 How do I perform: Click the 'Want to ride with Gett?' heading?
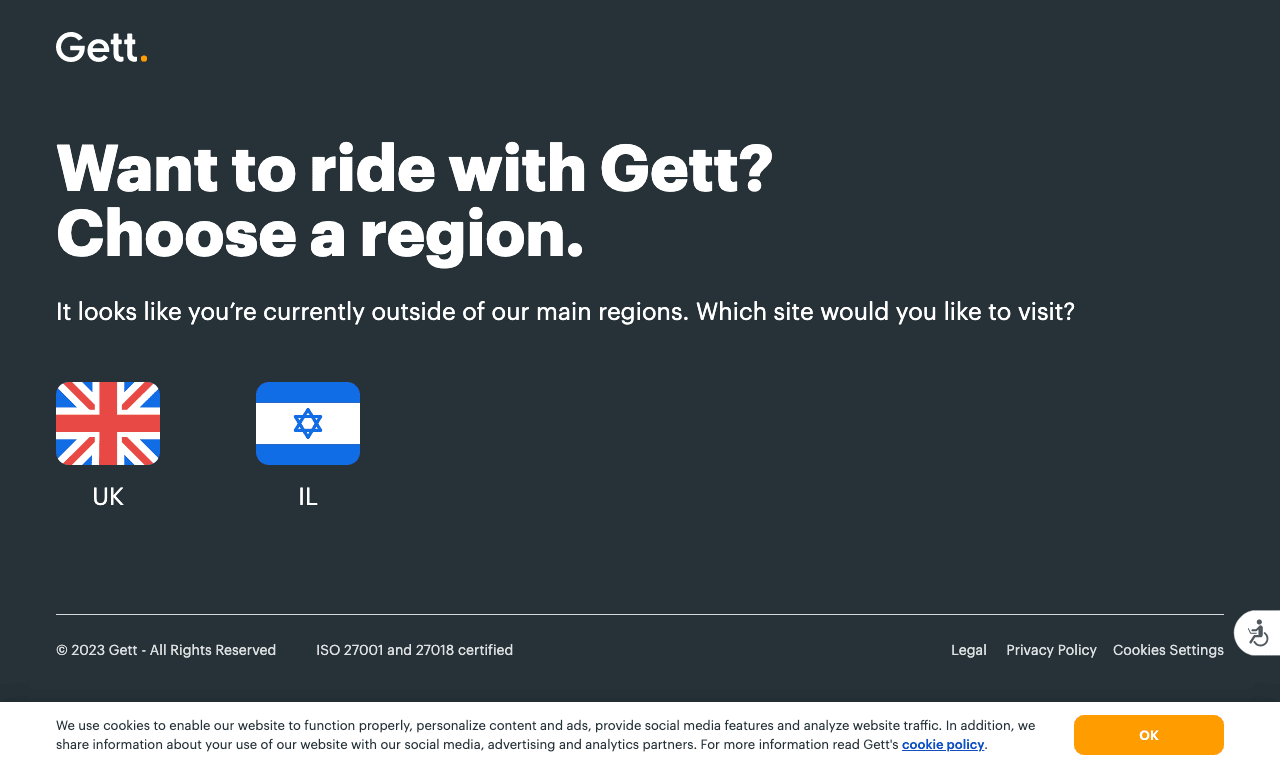(x=415, y=168)
